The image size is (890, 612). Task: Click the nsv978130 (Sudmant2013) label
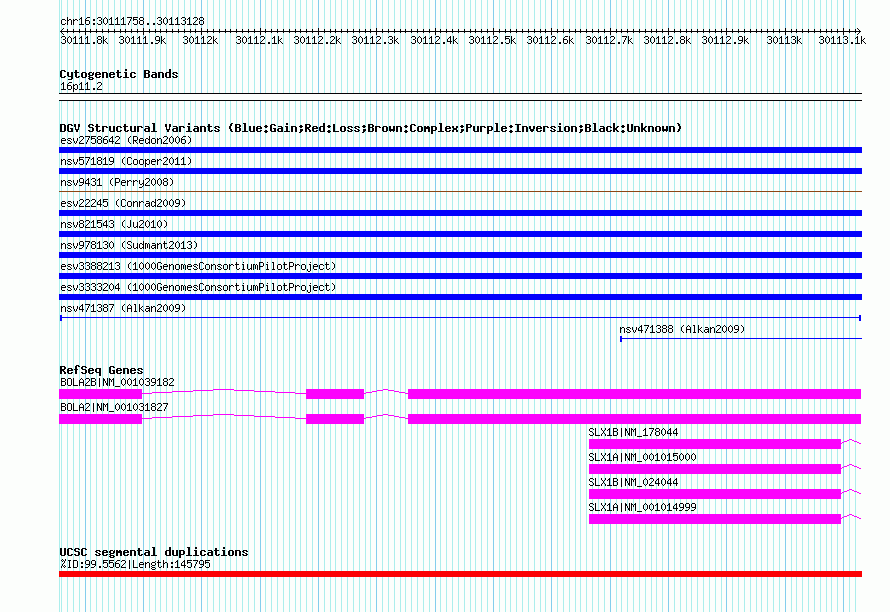(x=129, y=245)
